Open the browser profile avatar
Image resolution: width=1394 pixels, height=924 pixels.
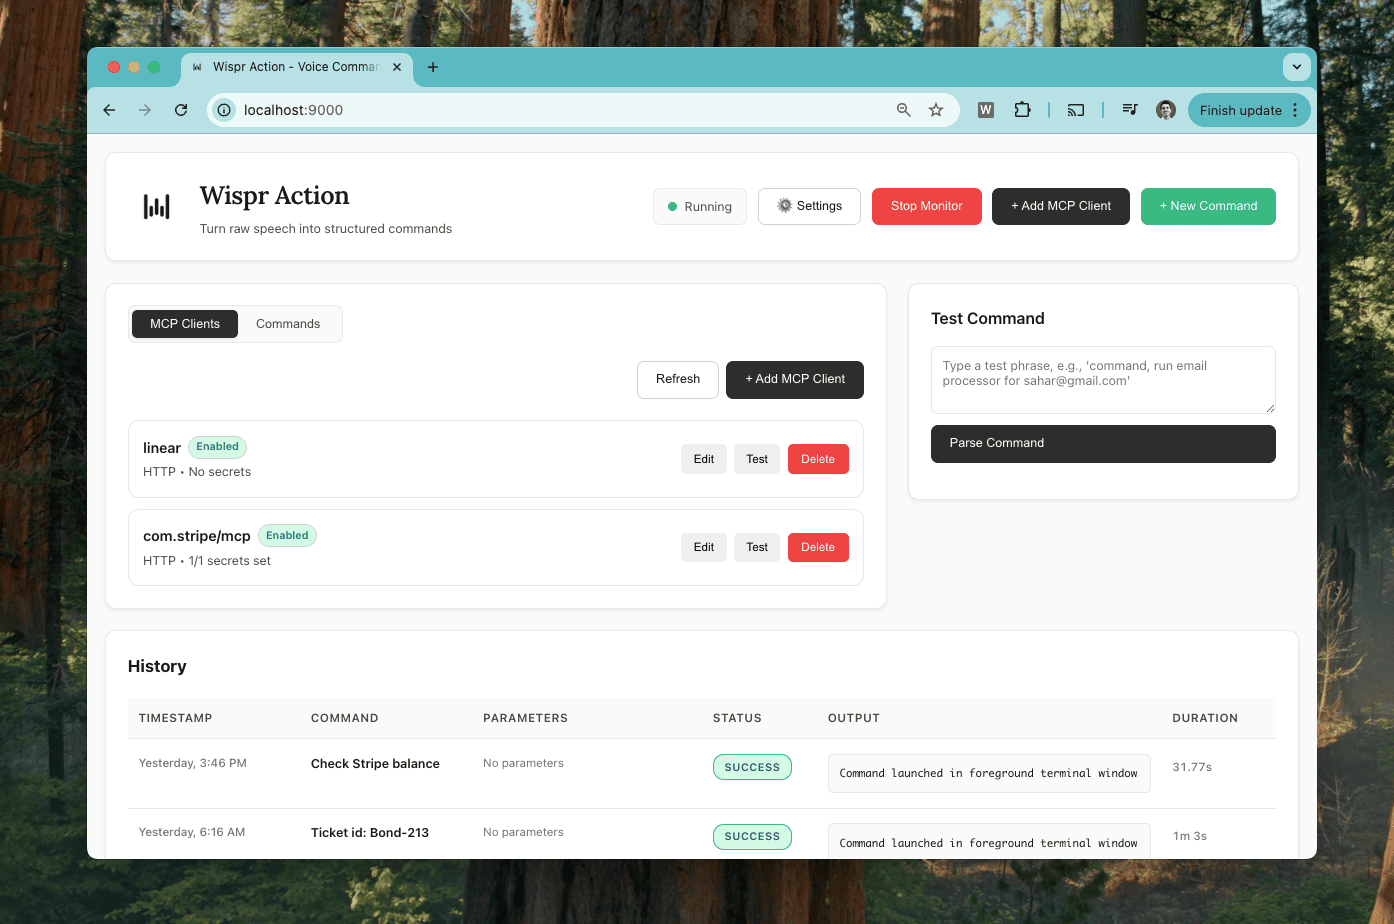tap(1166, 110)
